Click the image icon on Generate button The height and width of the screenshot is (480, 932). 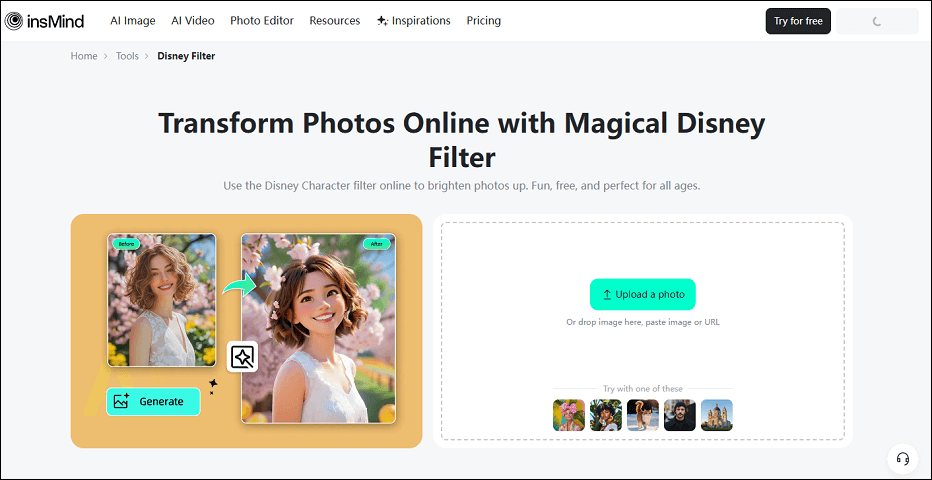tap(122, 402)
